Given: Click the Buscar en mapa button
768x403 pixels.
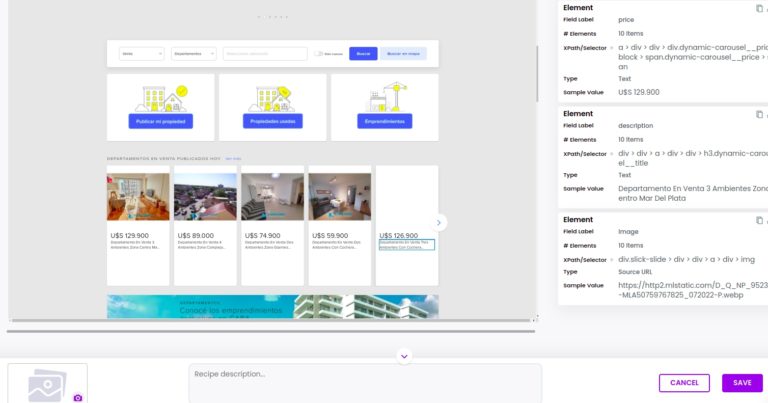Looking at the screenshot, I should point(403,54).
